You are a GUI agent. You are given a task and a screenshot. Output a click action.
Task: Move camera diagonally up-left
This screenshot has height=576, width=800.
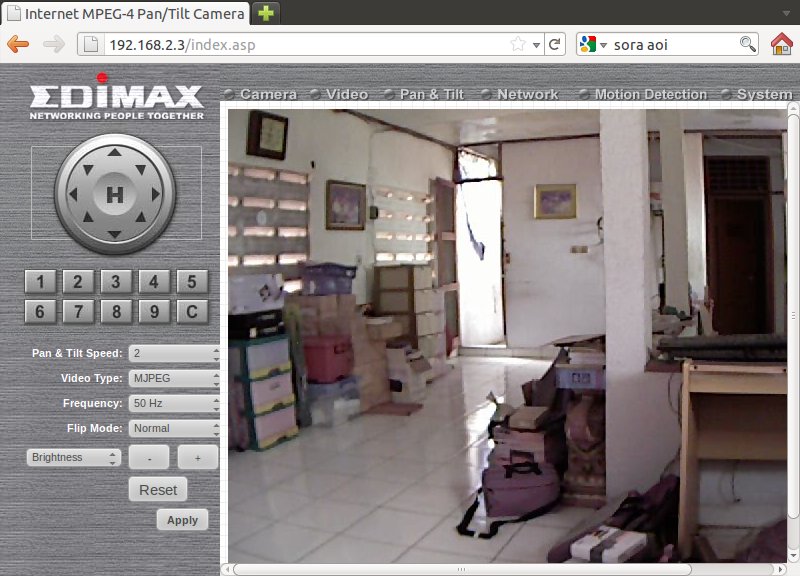tap(88, 169)
